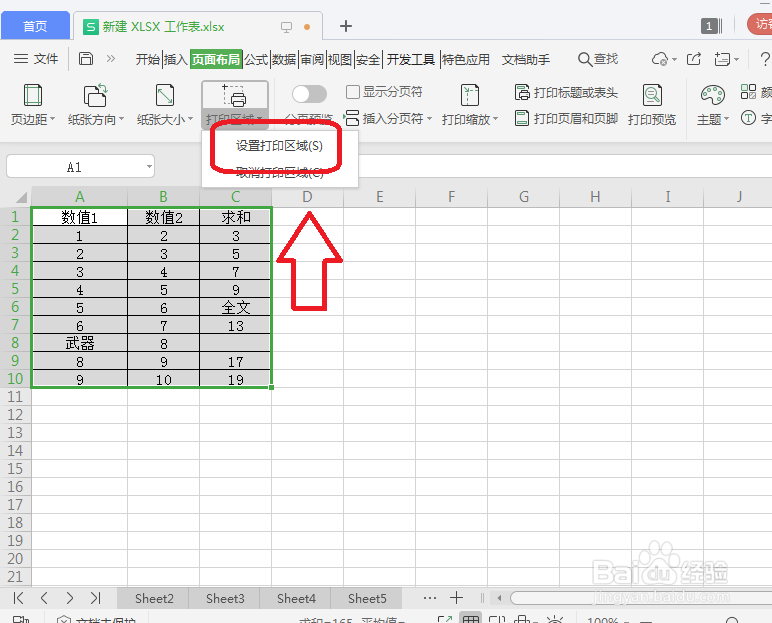The height and width of the screenshot is (623, 772).
Task: Go to next sheet arrow
Action: pos(69,598)
